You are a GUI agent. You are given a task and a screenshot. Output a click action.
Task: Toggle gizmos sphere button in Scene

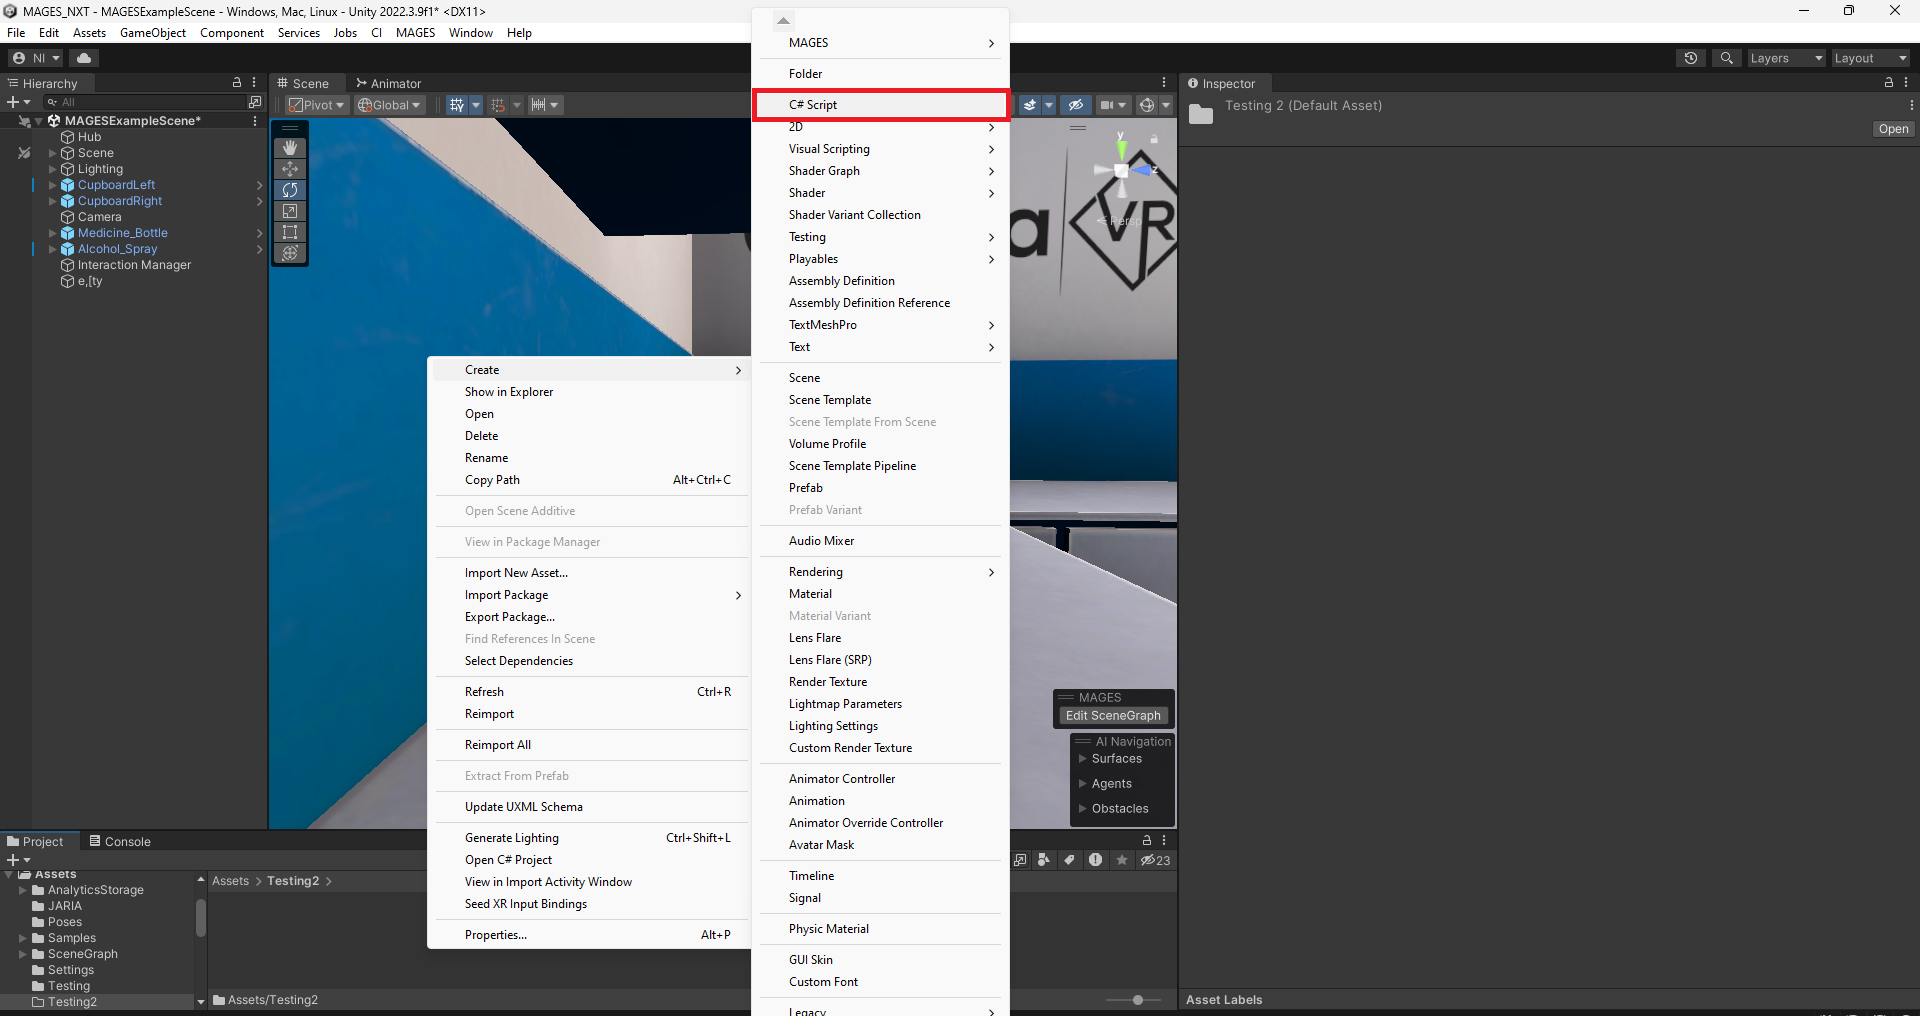tap(1147, 105)
